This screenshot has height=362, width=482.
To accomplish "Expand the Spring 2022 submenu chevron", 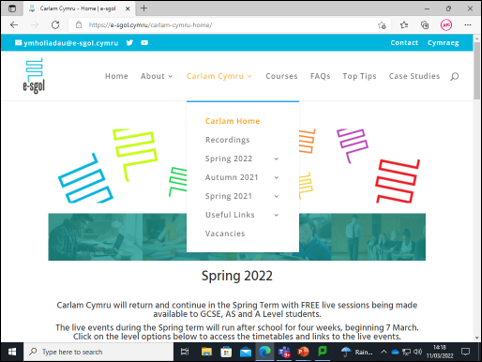I will tap(276, 159).
